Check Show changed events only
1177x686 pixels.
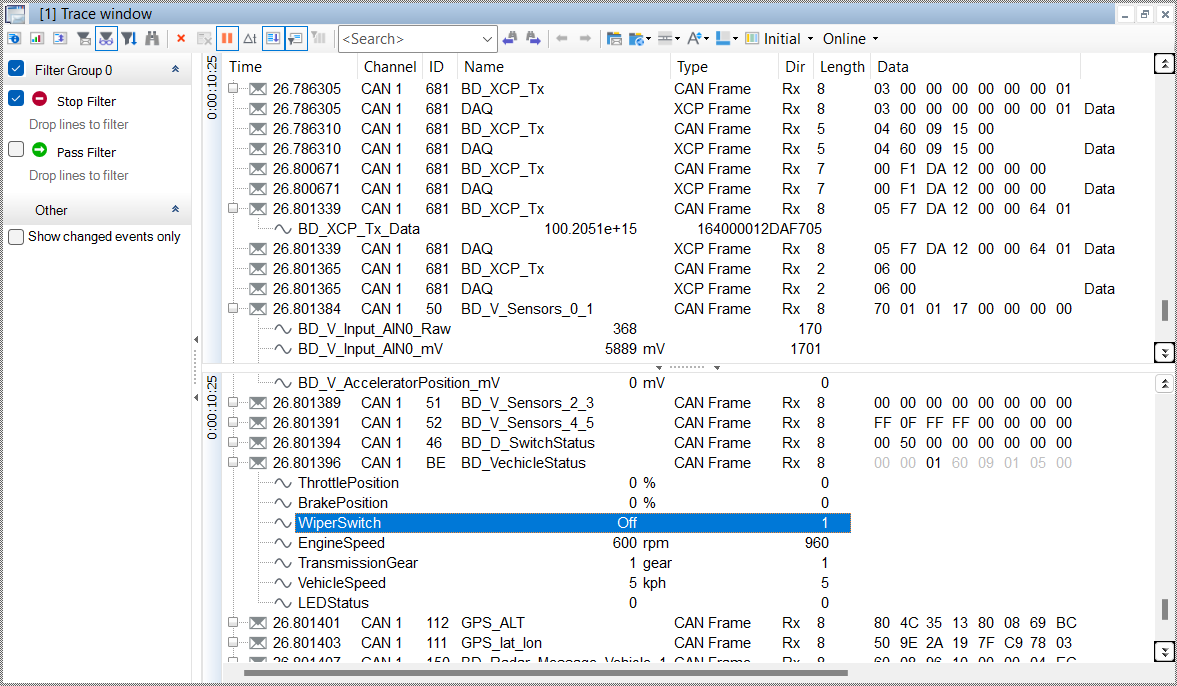(16, 237)
